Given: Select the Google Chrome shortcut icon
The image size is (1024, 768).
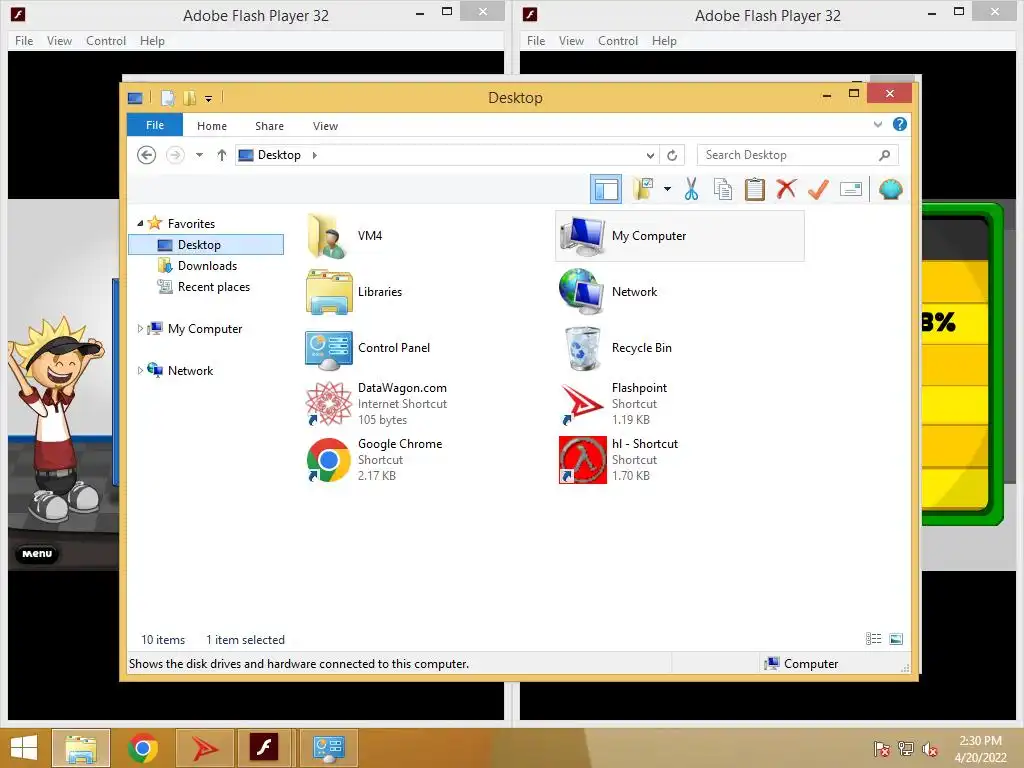Looking at the screenshot, I should [328, 460].
